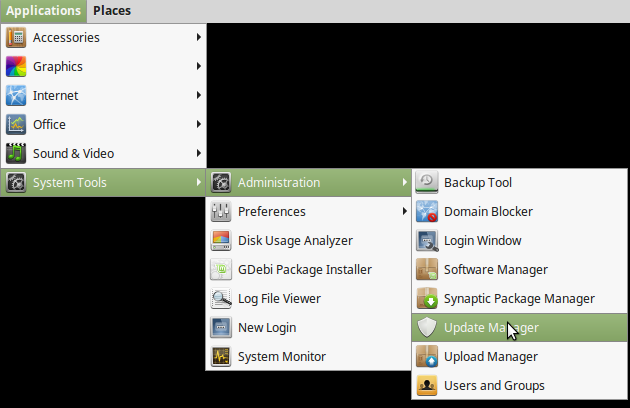Expand Graphics submenu arrow

198,66
